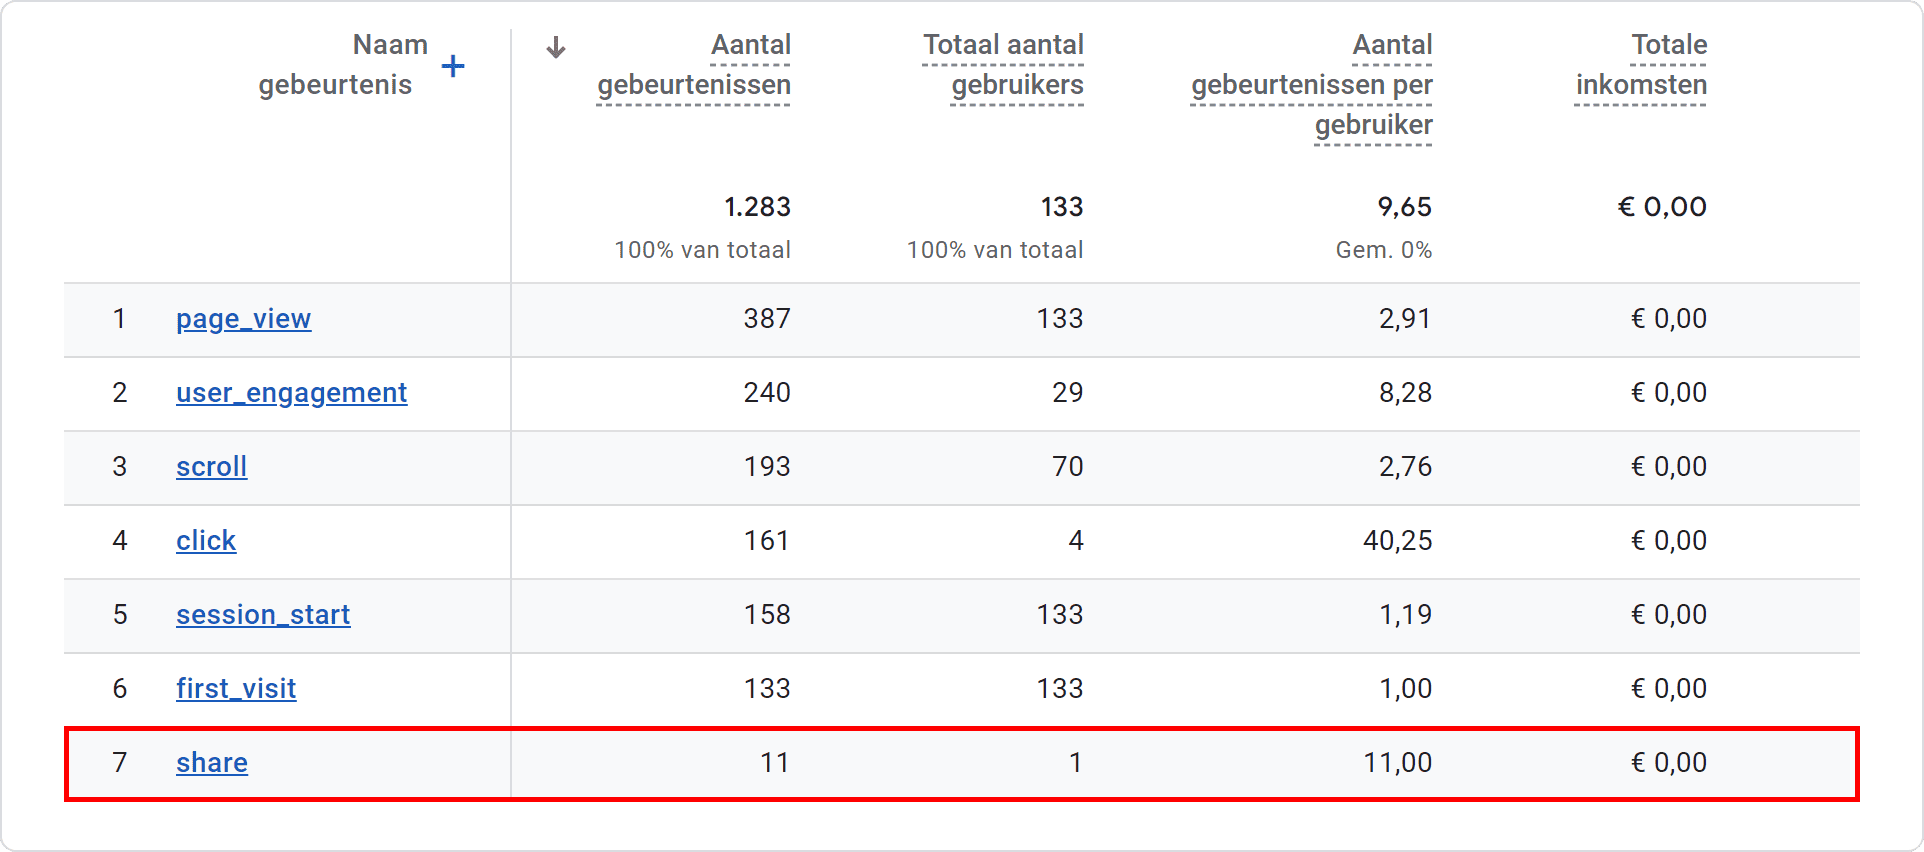
Task: Open the session_start event link
Action: point(263,615)
